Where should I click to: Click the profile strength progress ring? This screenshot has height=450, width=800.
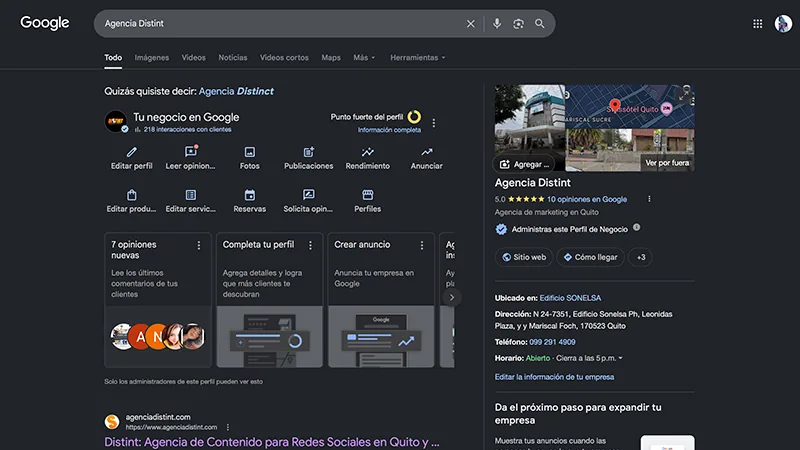414,117
